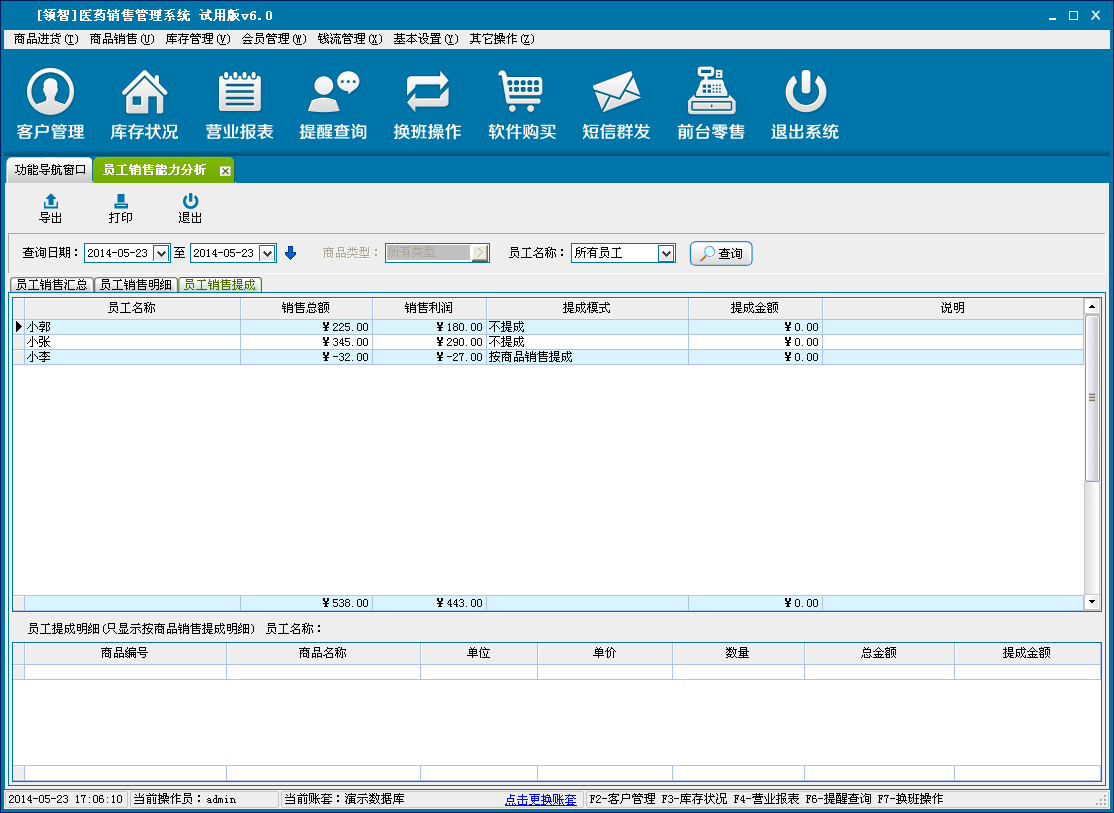Open the 员工名称 employee dropdown
Screen dimensions: 1114x813
click(x=666, y=254)
